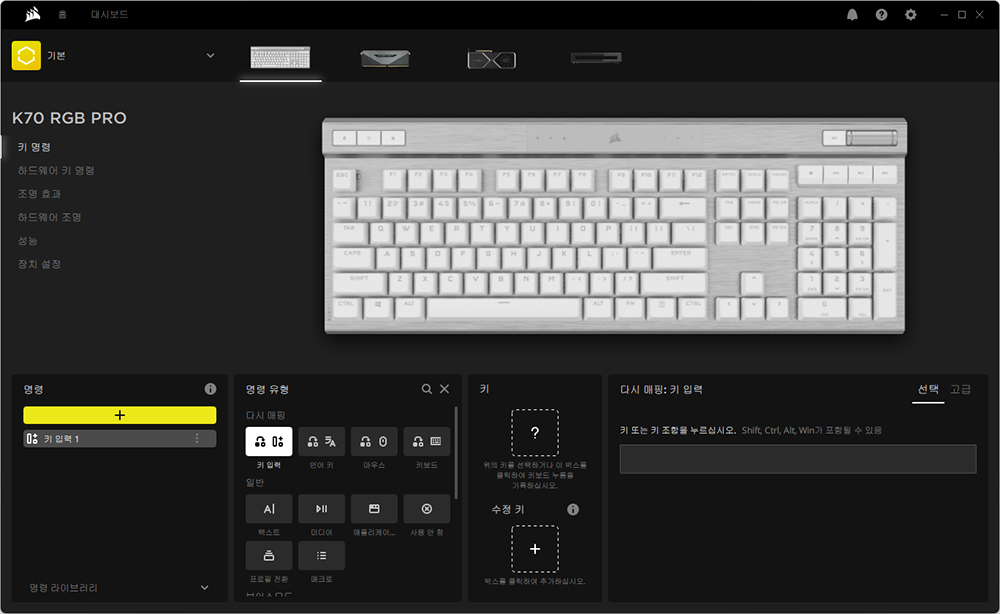Open 장치 설정 in the sidebar
This screenshot has width=1000, height=614.
(x=40, y=264)
